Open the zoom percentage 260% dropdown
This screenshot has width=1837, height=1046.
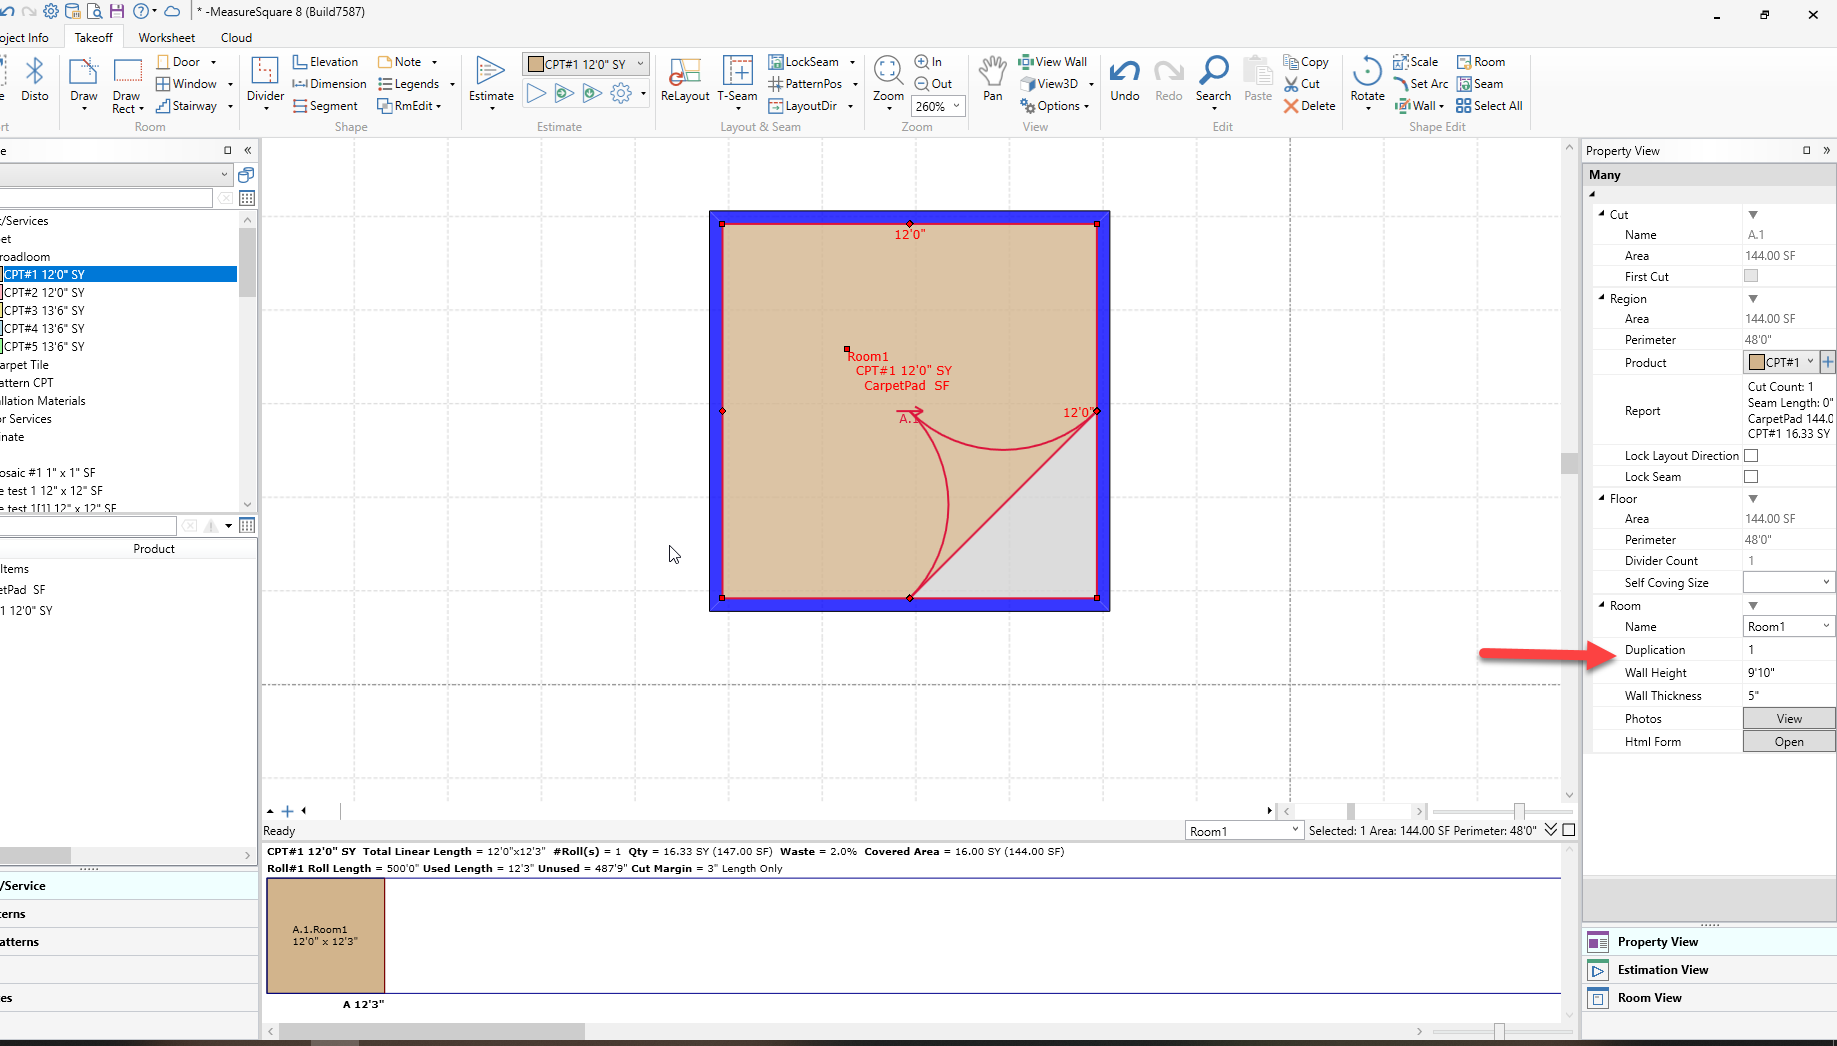pos(956,106)
